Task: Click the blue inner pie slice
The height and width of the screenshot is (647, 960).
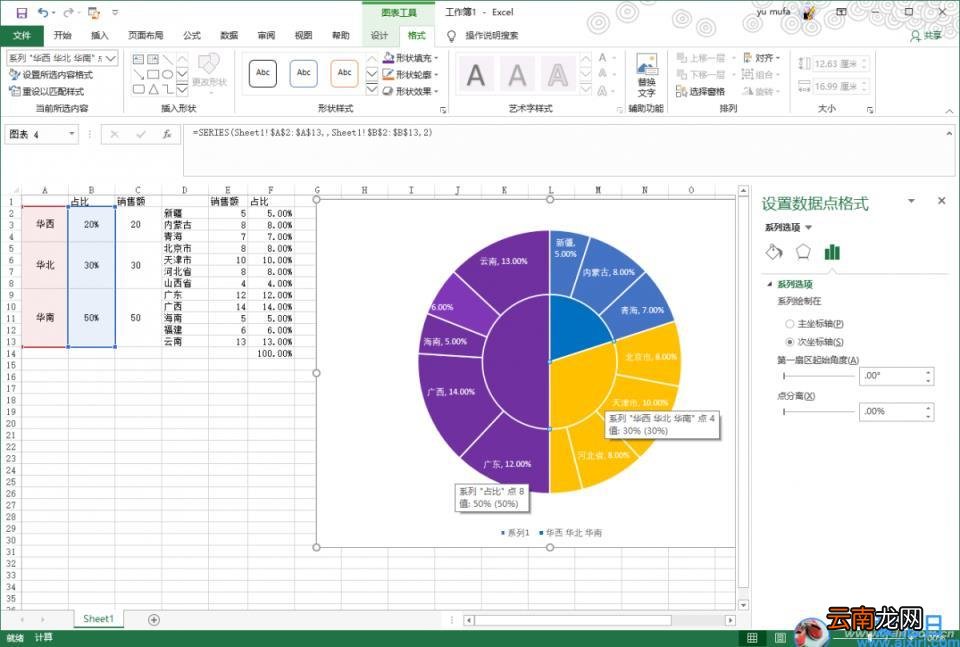Action: pos(577,329)
